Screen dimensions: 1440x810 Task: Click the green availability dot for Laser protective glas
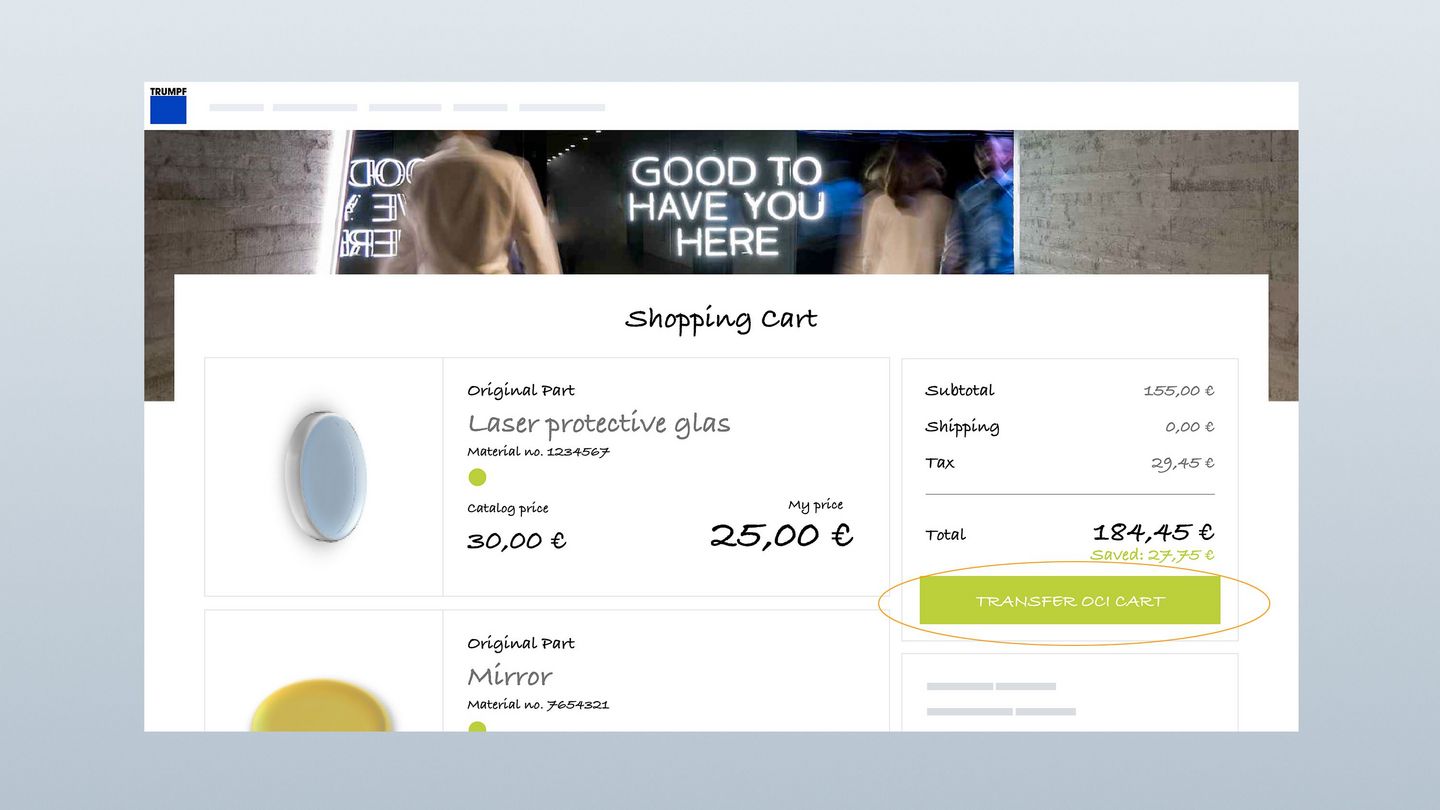pos(477,477)
